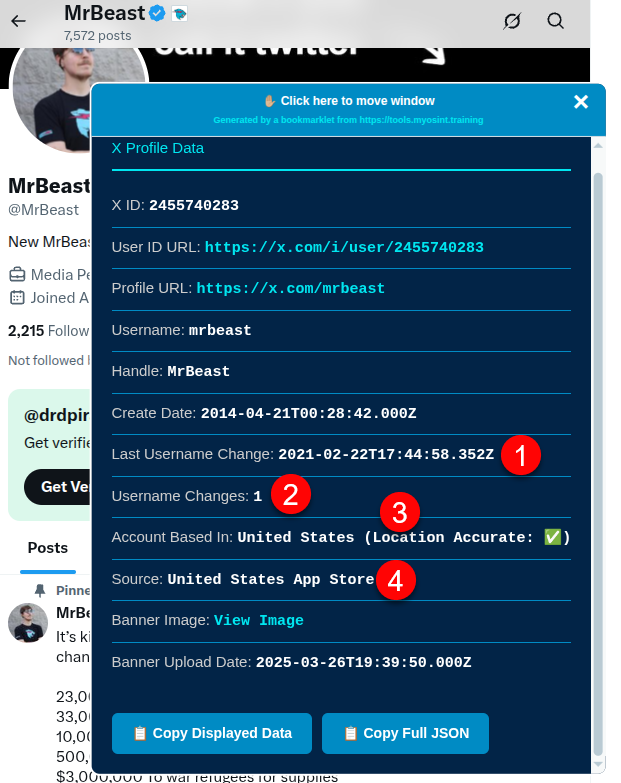
Task: Close the X Profile Data popup
Action: (x=581, y=102)
